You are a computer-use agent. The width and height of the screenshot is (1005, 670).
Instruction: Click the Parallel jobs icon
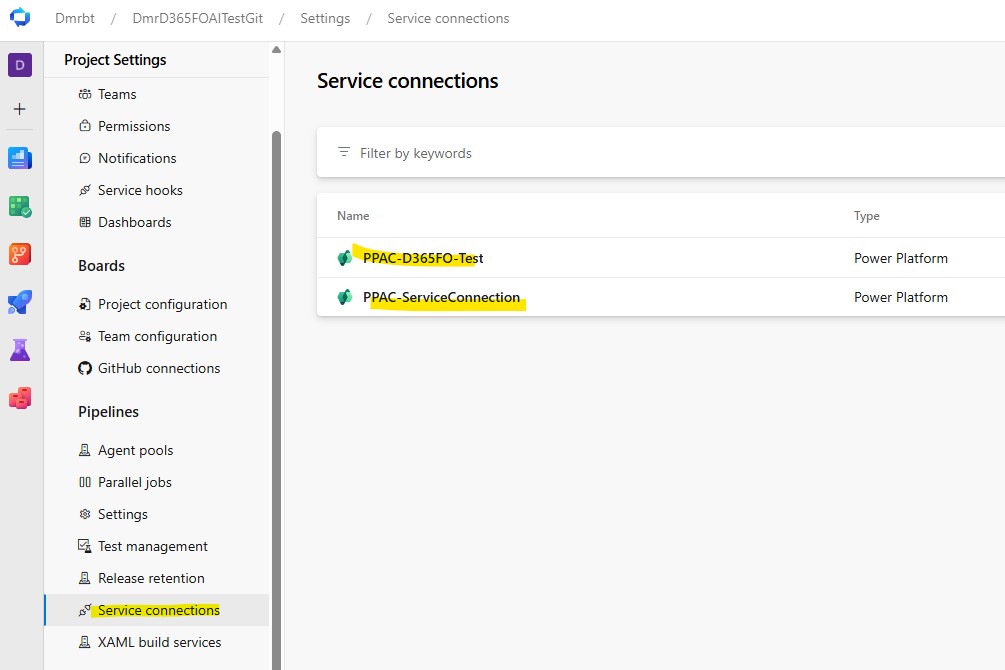point(85,482)
